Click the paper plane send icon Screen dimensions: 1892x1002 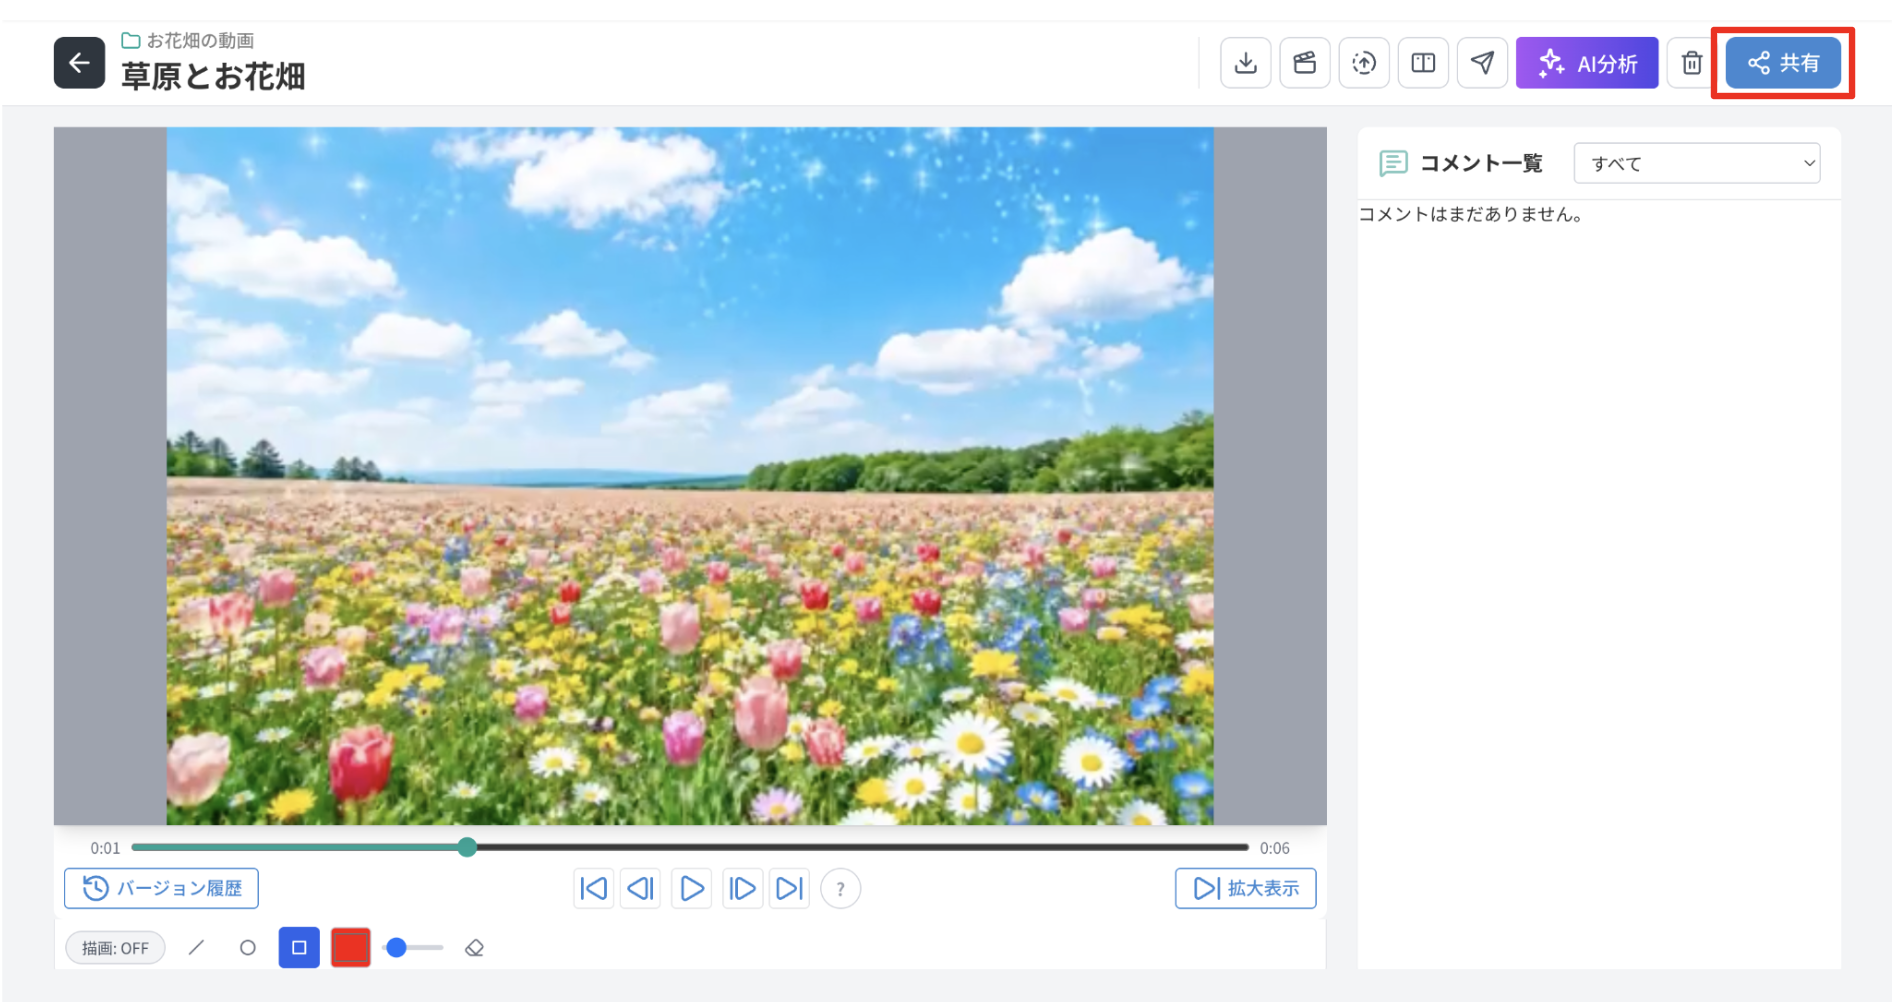point(1482,63)
